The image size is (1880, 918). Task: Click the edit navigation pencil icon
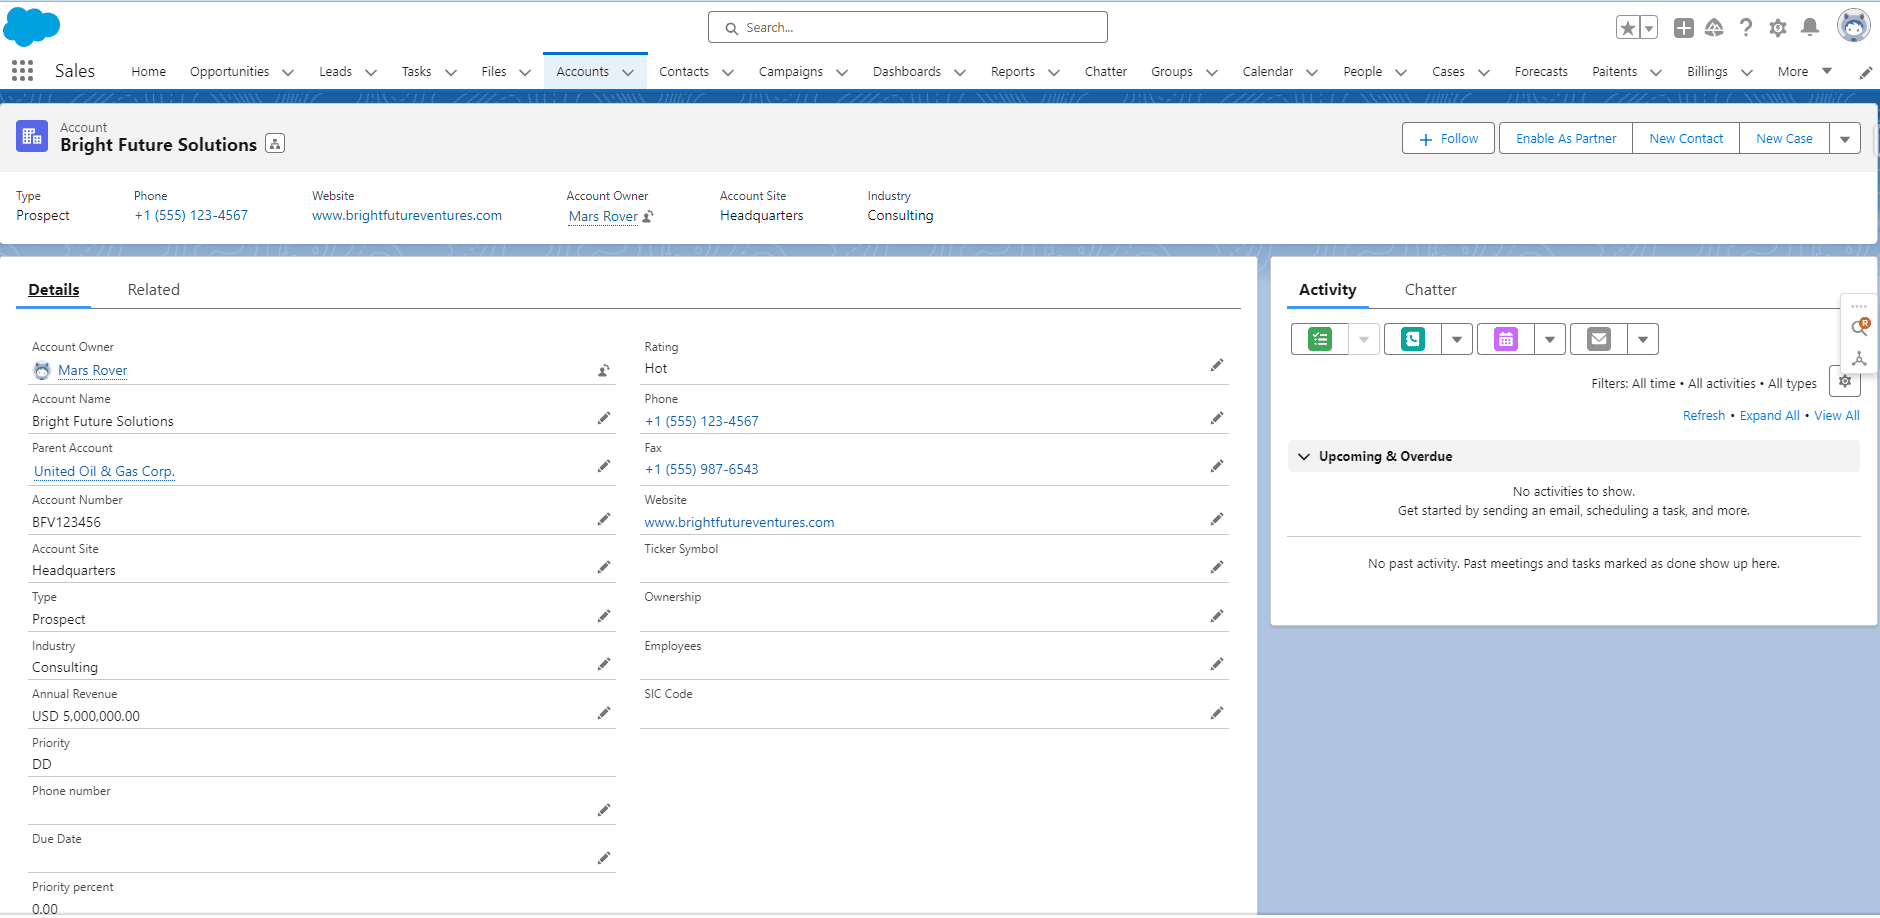point(1865,72)
